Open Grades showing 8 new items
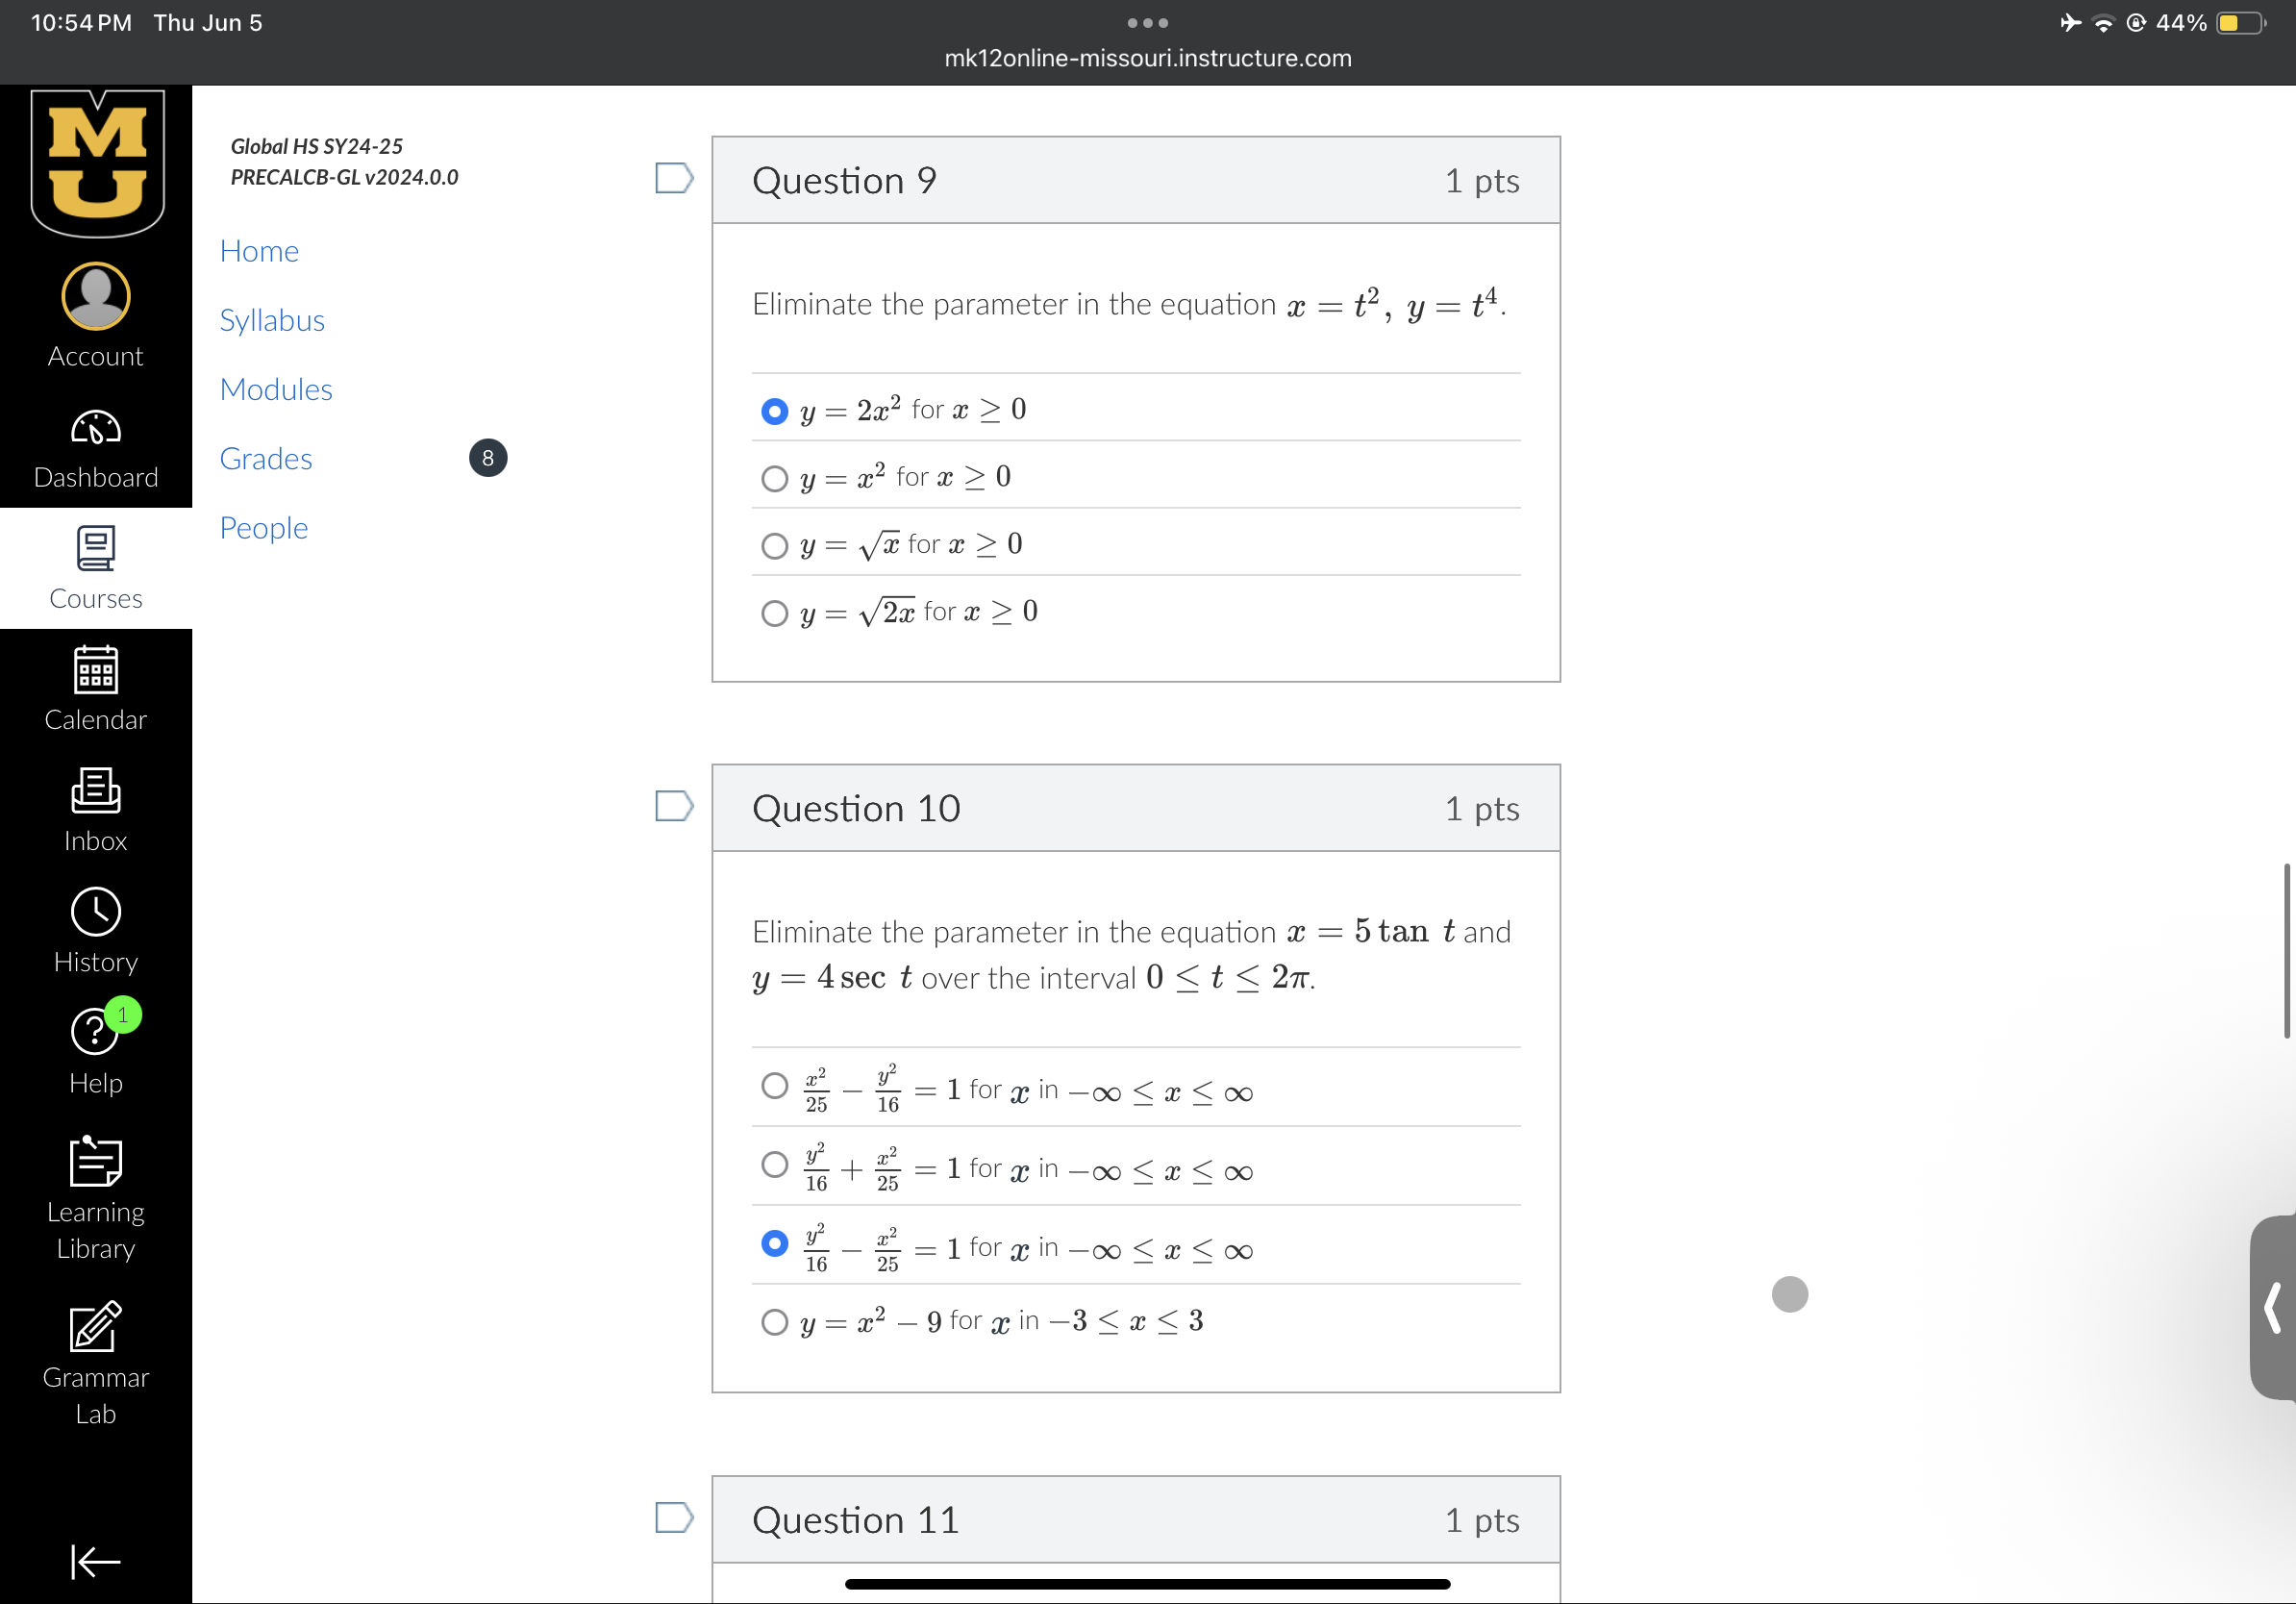The height and width of the screenshot is (1604, 2296). pos(266,458)
